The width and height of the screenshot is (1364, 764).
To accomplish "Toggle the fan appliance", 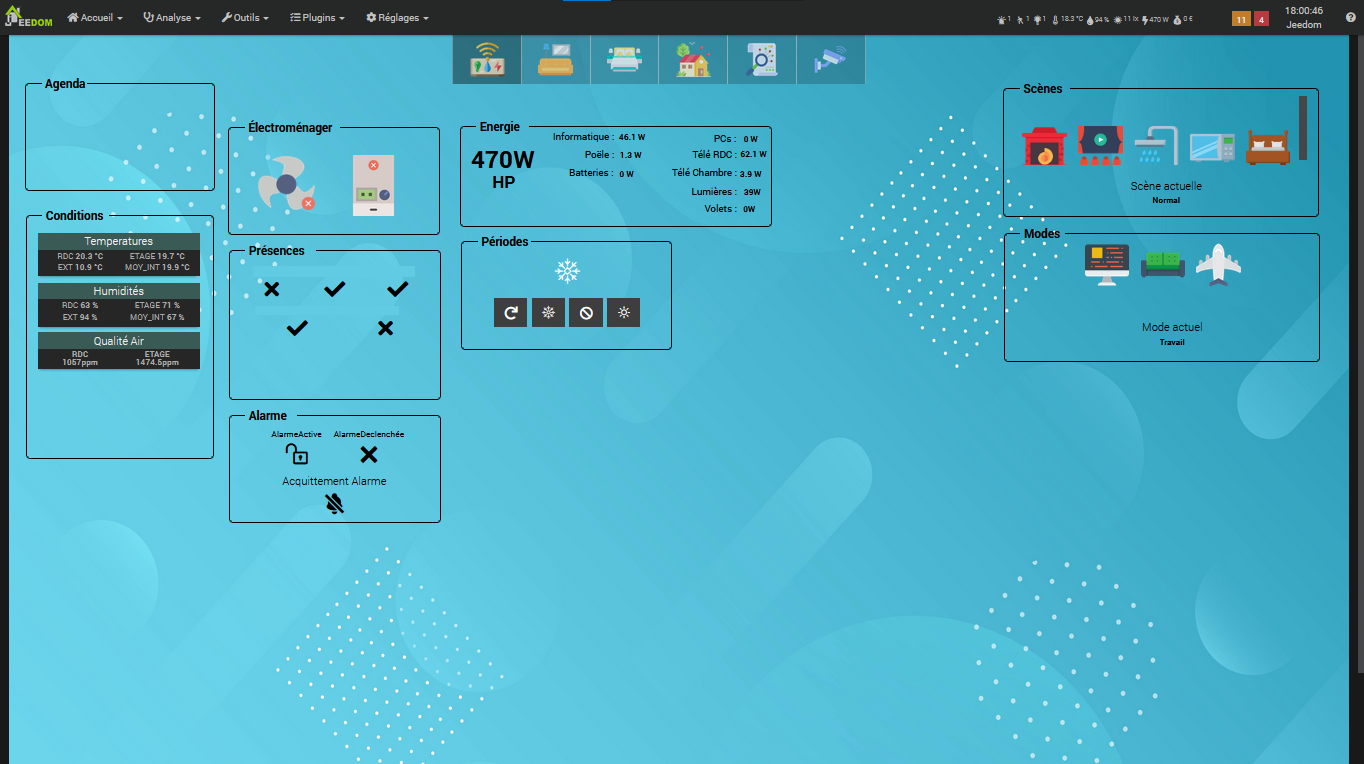I will (x=286, y=184).
